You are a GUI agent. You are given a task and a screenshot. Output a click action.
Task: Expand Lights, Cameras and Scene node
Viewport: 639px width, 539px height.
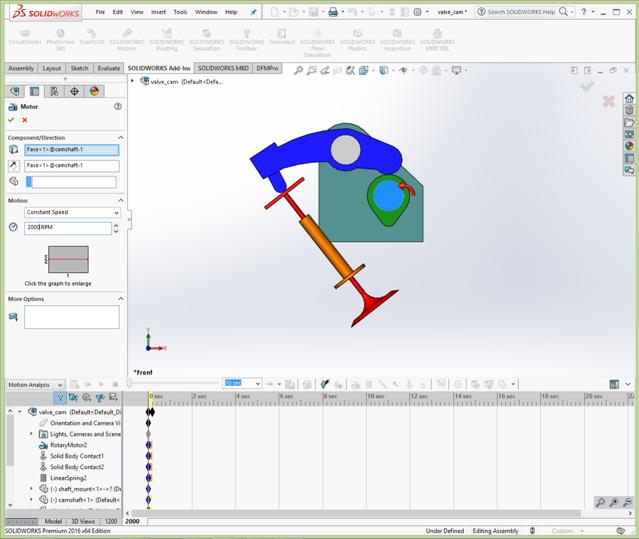pos(31,434)
